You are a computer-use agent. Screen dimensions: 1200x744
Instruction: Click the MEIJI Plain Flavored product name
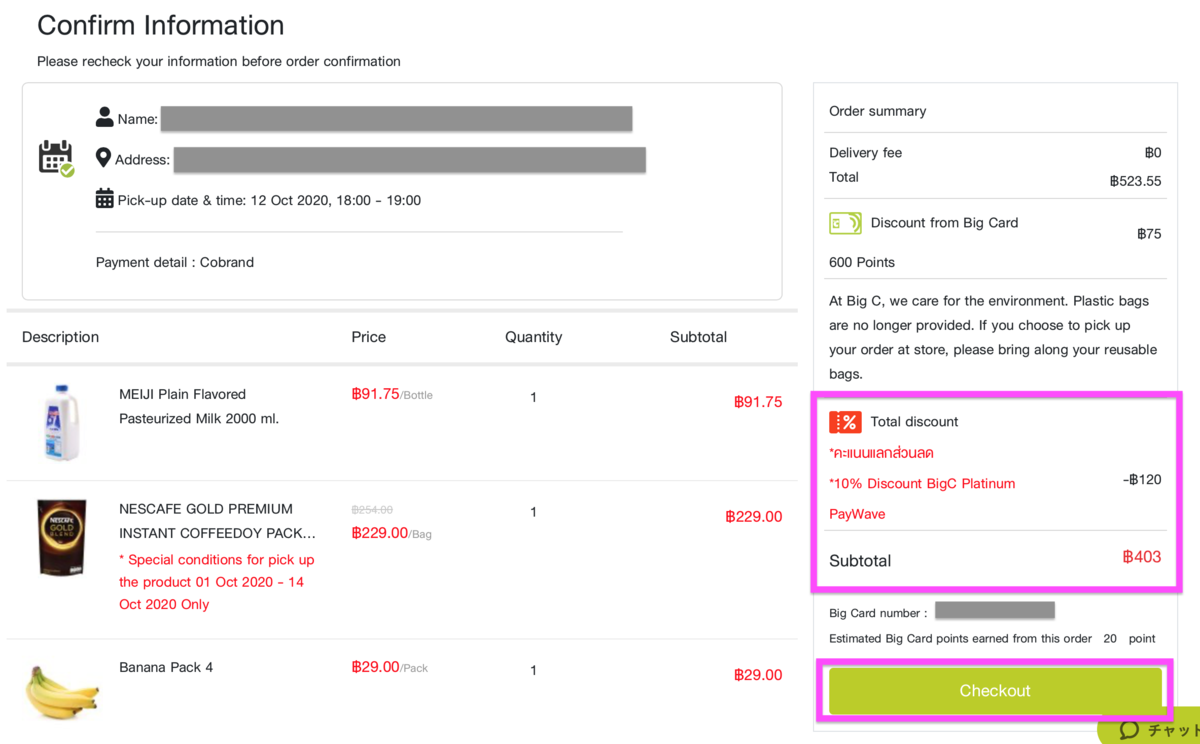[199, 406]
